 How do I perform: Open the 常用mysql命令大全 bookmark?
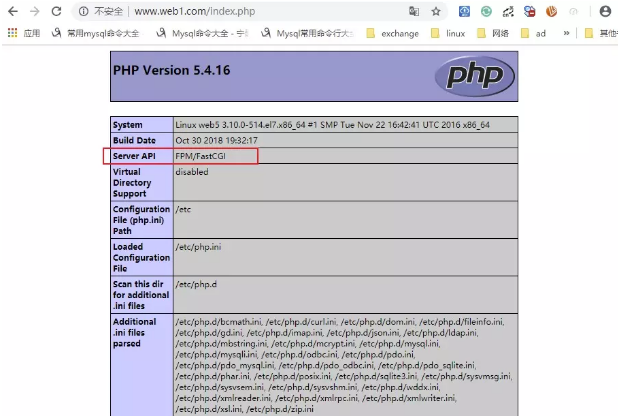click(96, 33)
